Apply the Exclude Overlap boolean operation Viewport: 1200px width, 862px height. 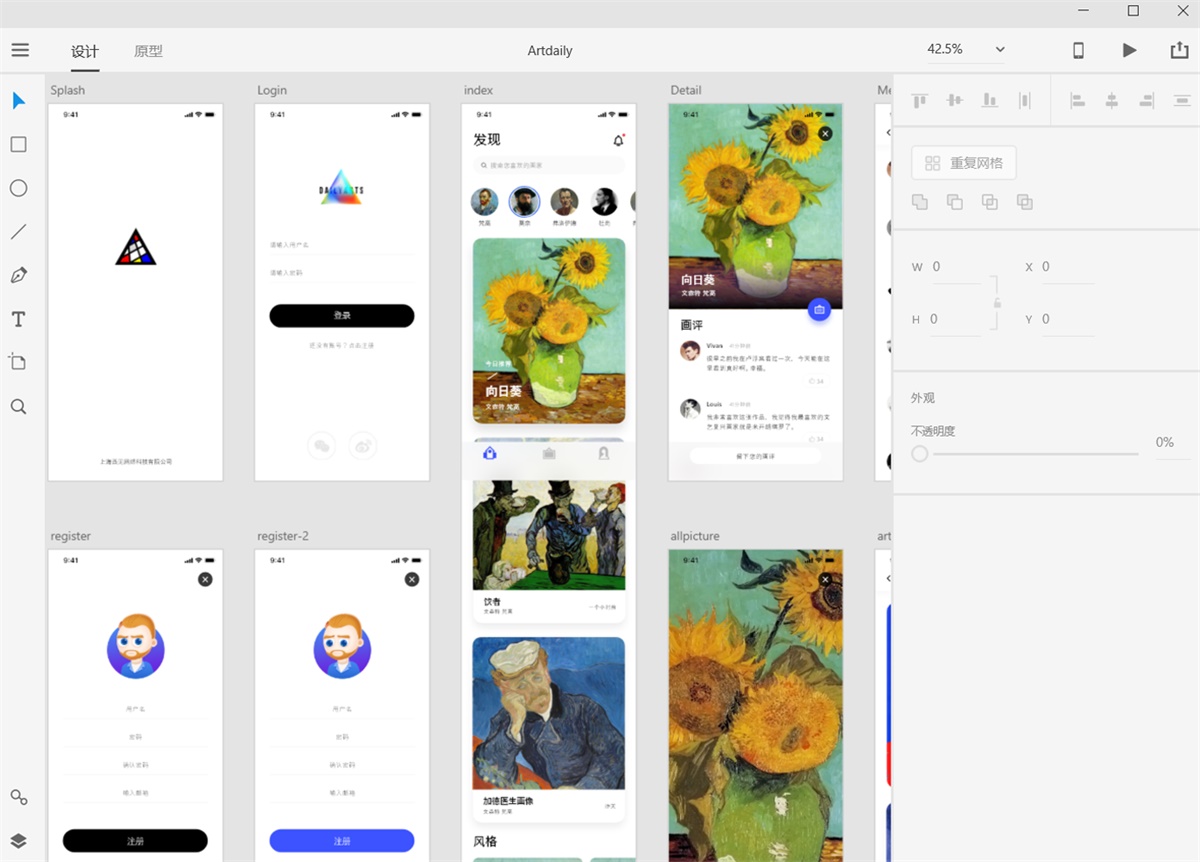[1025, 202]
